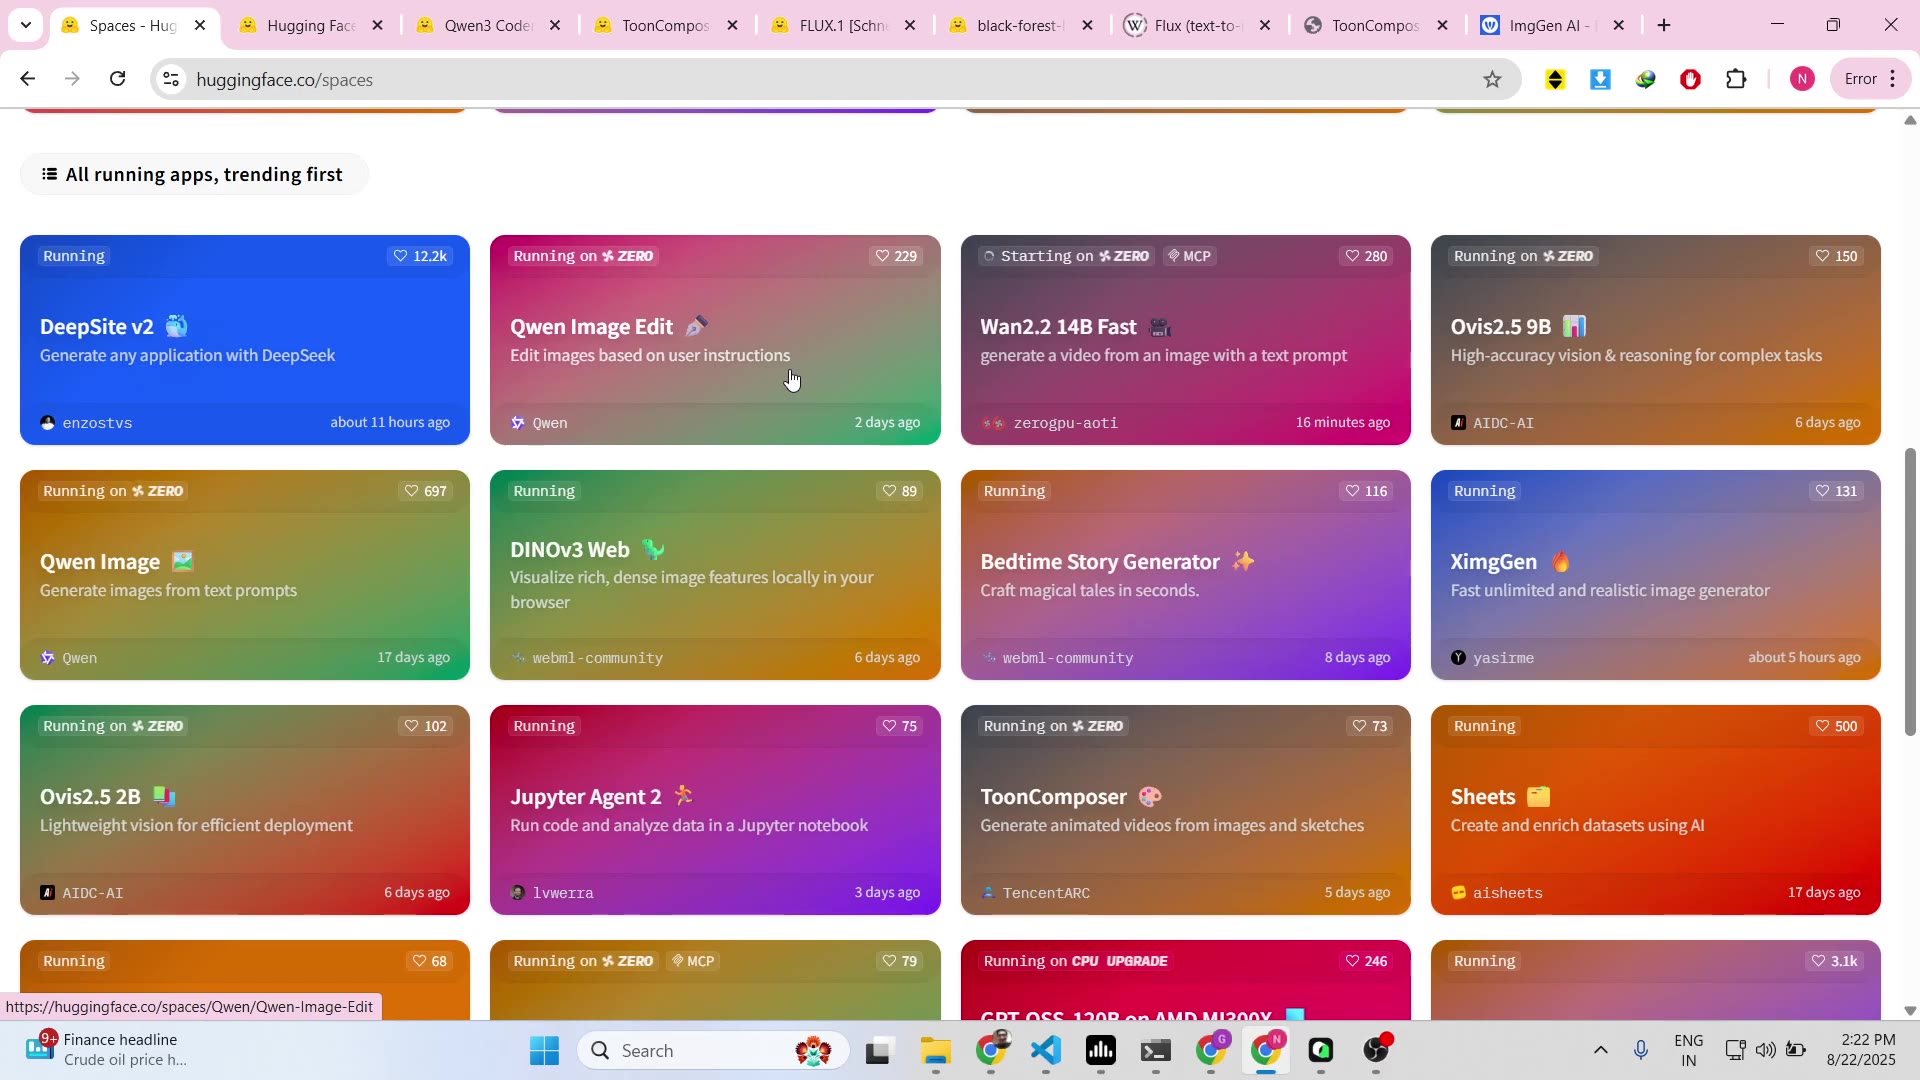Bookmark this page with the star icon
The image size is (1920, 1080).
click(x=1492, y=79)
